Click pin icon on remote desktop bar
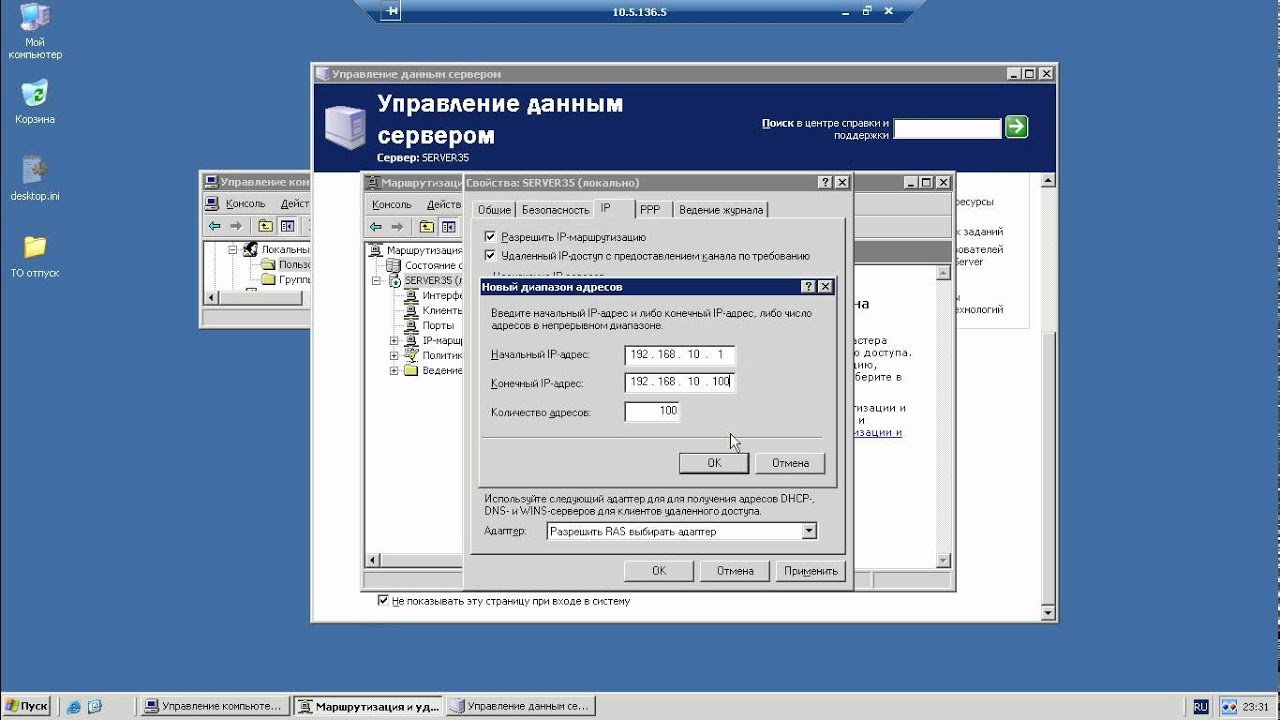The image size is (1280, 720). [392, 11]
